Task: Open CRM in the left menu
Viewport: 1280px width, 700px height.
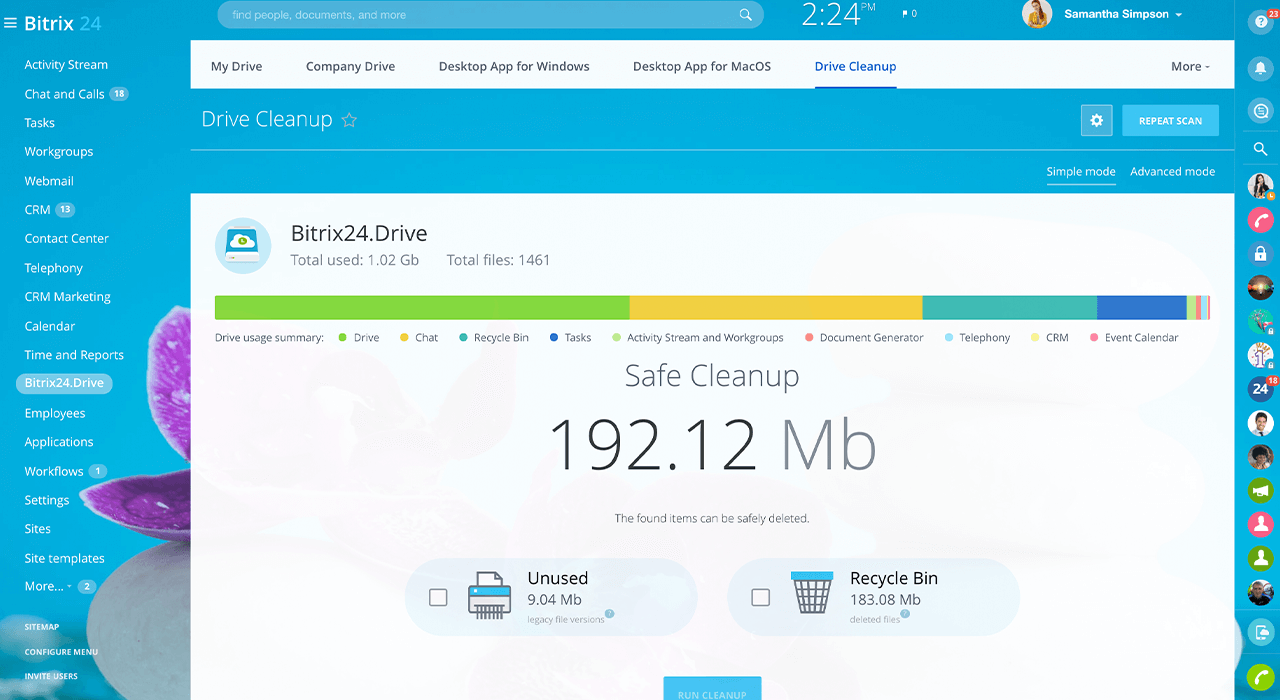Action: pyautogui.click(x=37, y=210)
